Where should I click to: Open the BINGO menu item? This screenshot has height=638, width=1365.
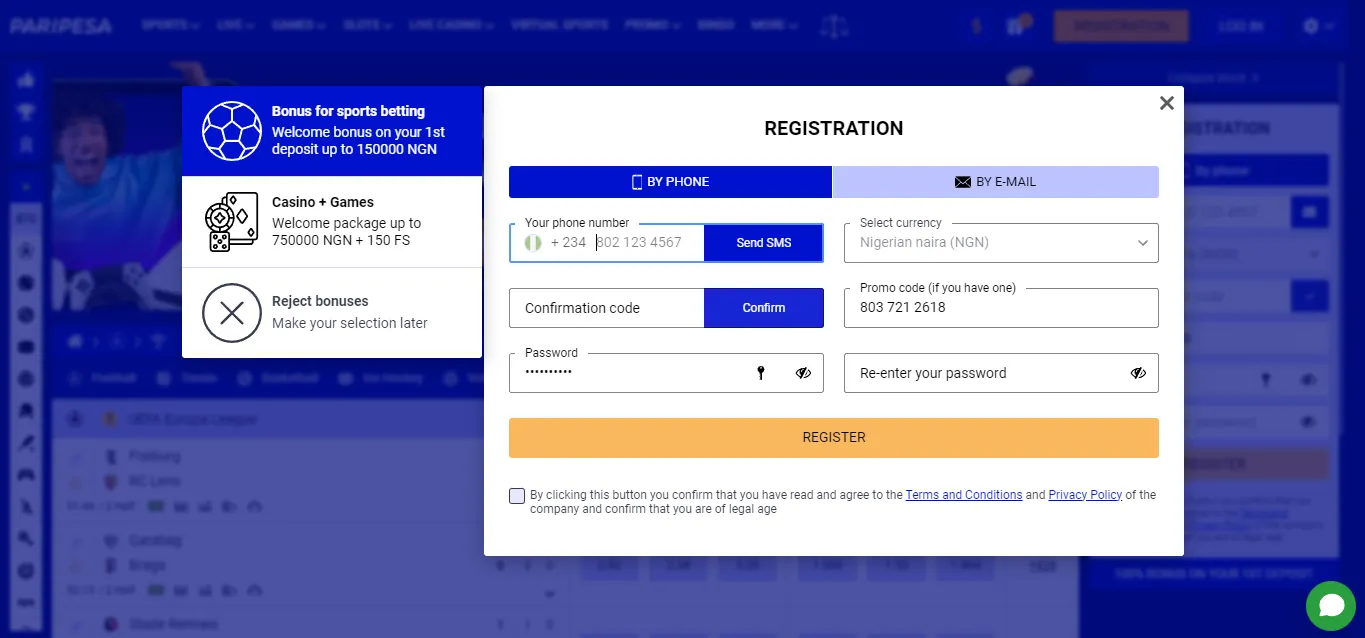[x=716, y=25]
